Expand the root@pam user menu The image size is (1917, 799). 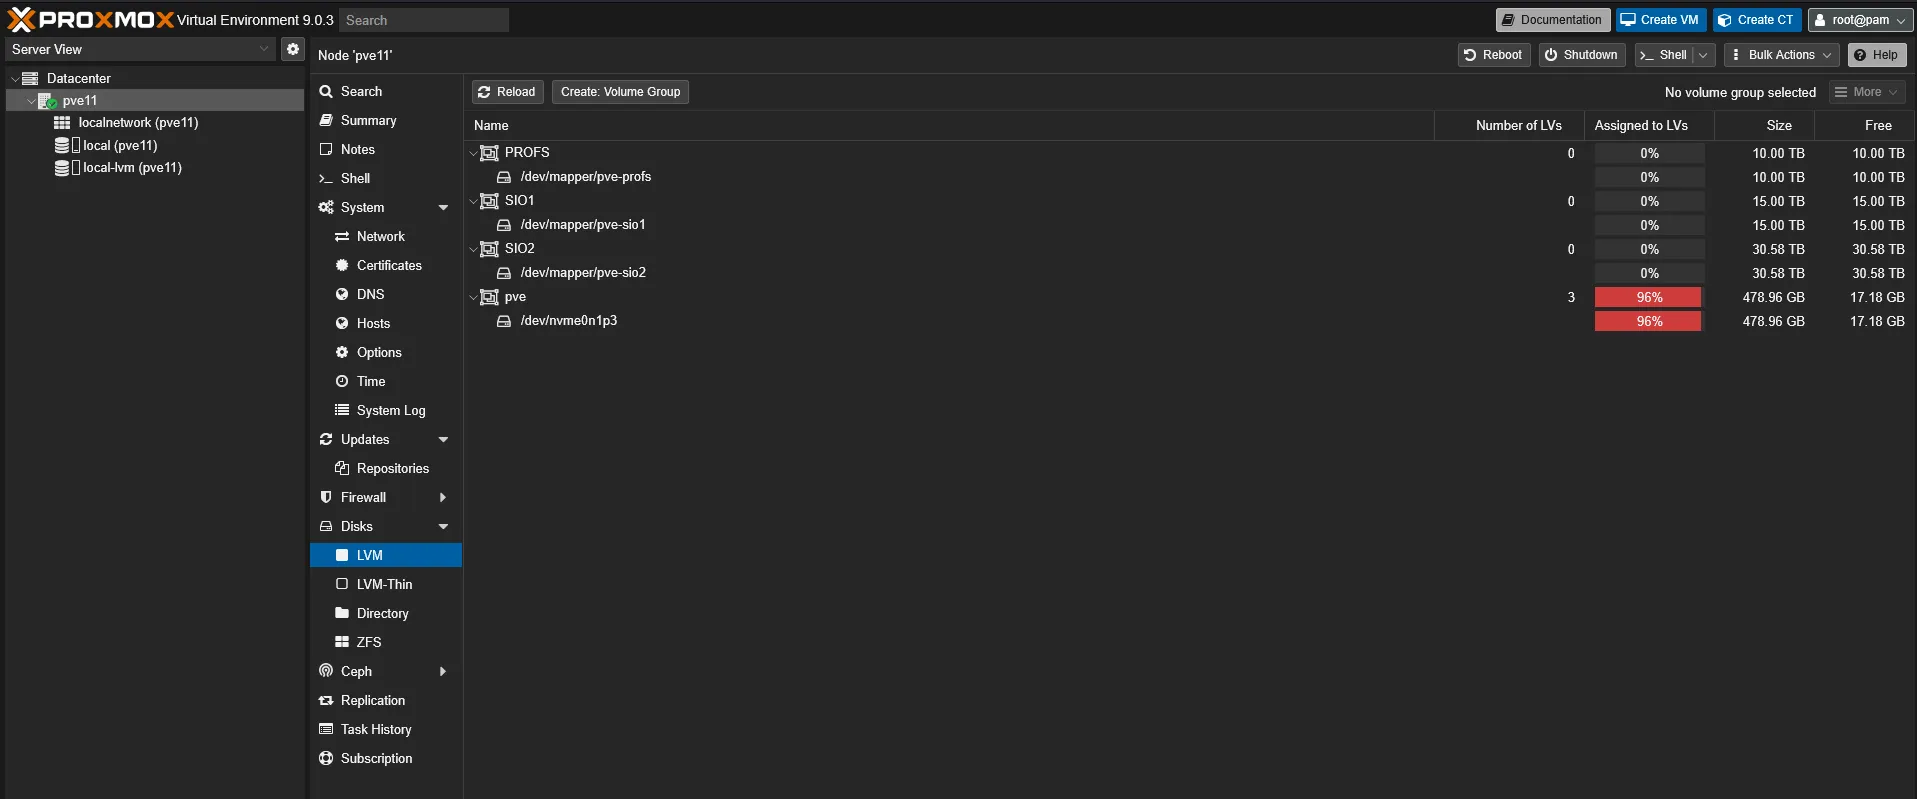pyautogui.click(x=1860, y=20)
